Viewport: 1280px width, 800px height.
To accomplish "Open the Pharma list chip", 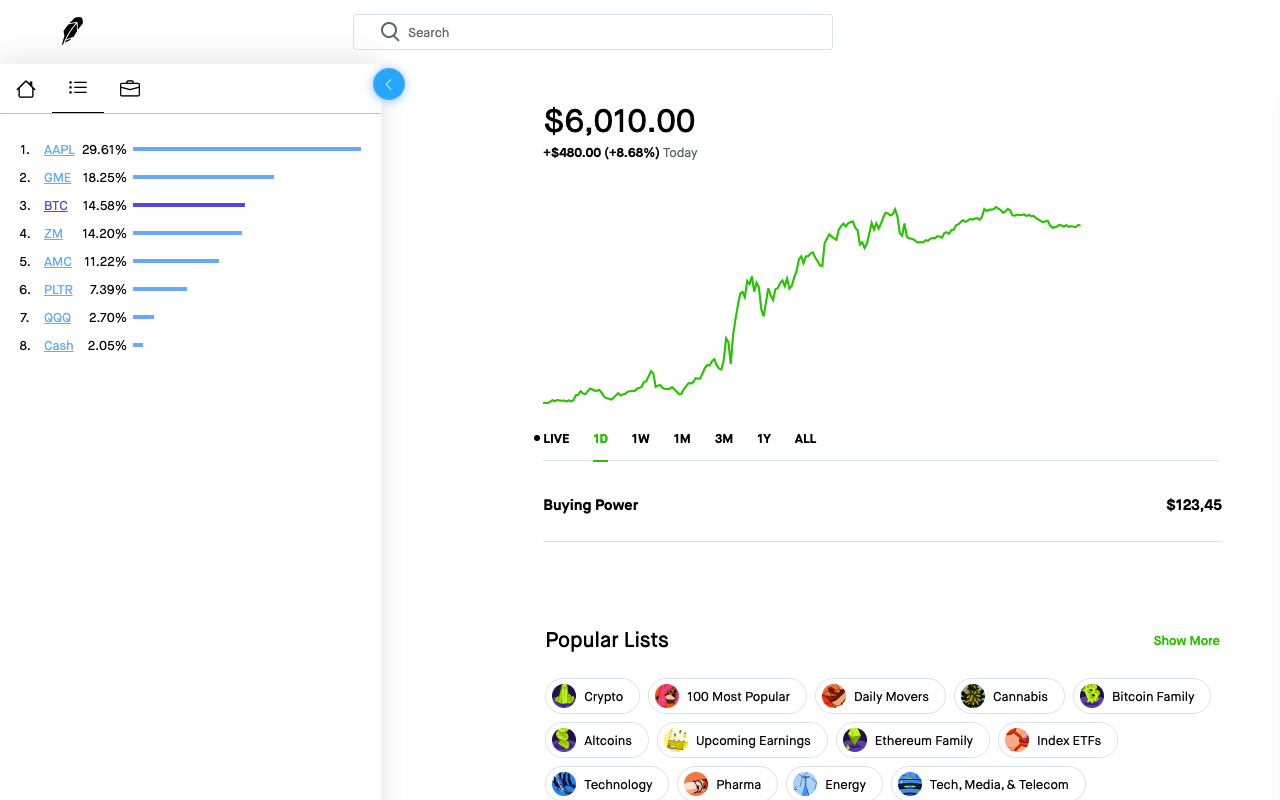I will pos(727,784).
